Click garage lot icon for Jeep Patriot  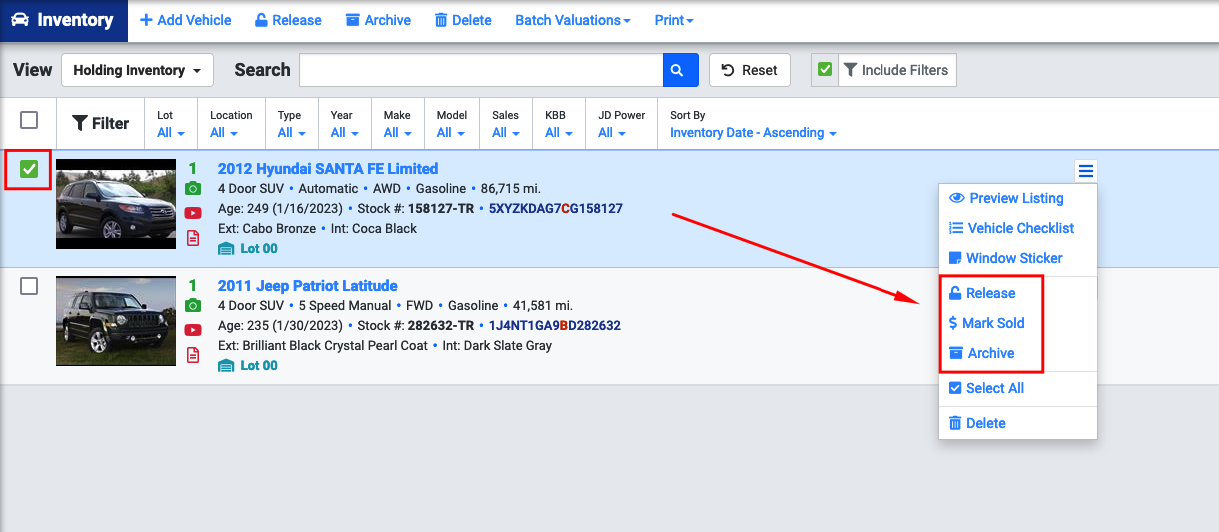[225, 365]
